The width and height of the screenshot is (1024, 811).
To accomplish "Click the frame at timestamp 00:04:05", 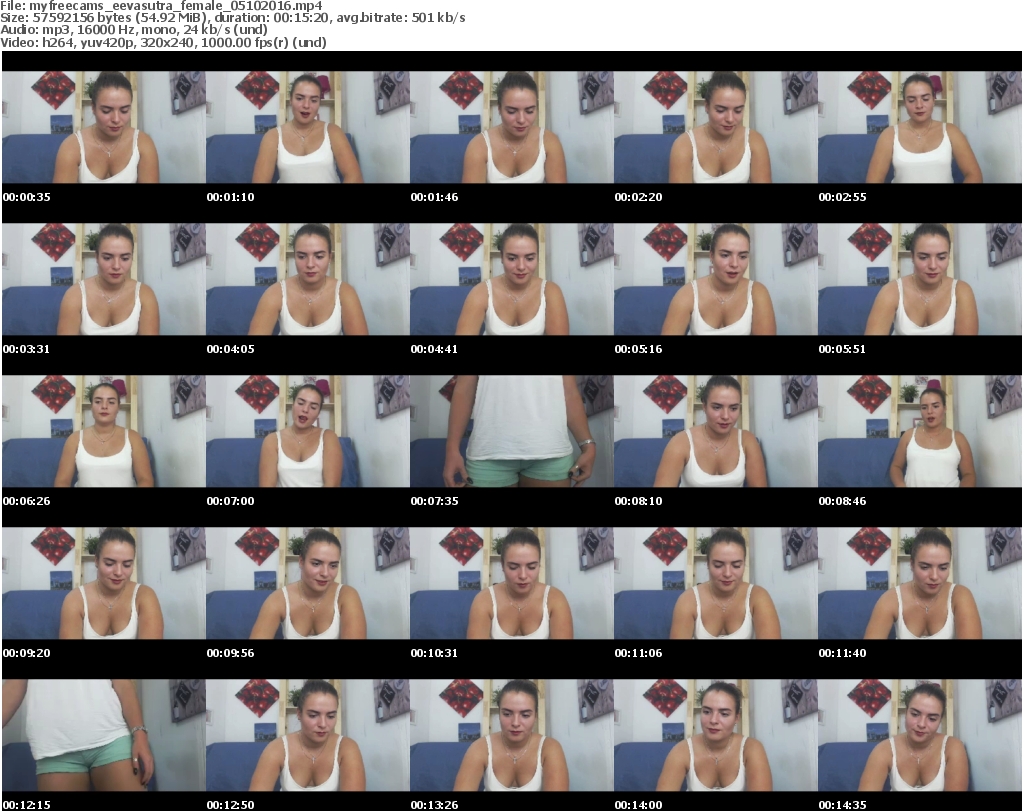I will (307, 279).
